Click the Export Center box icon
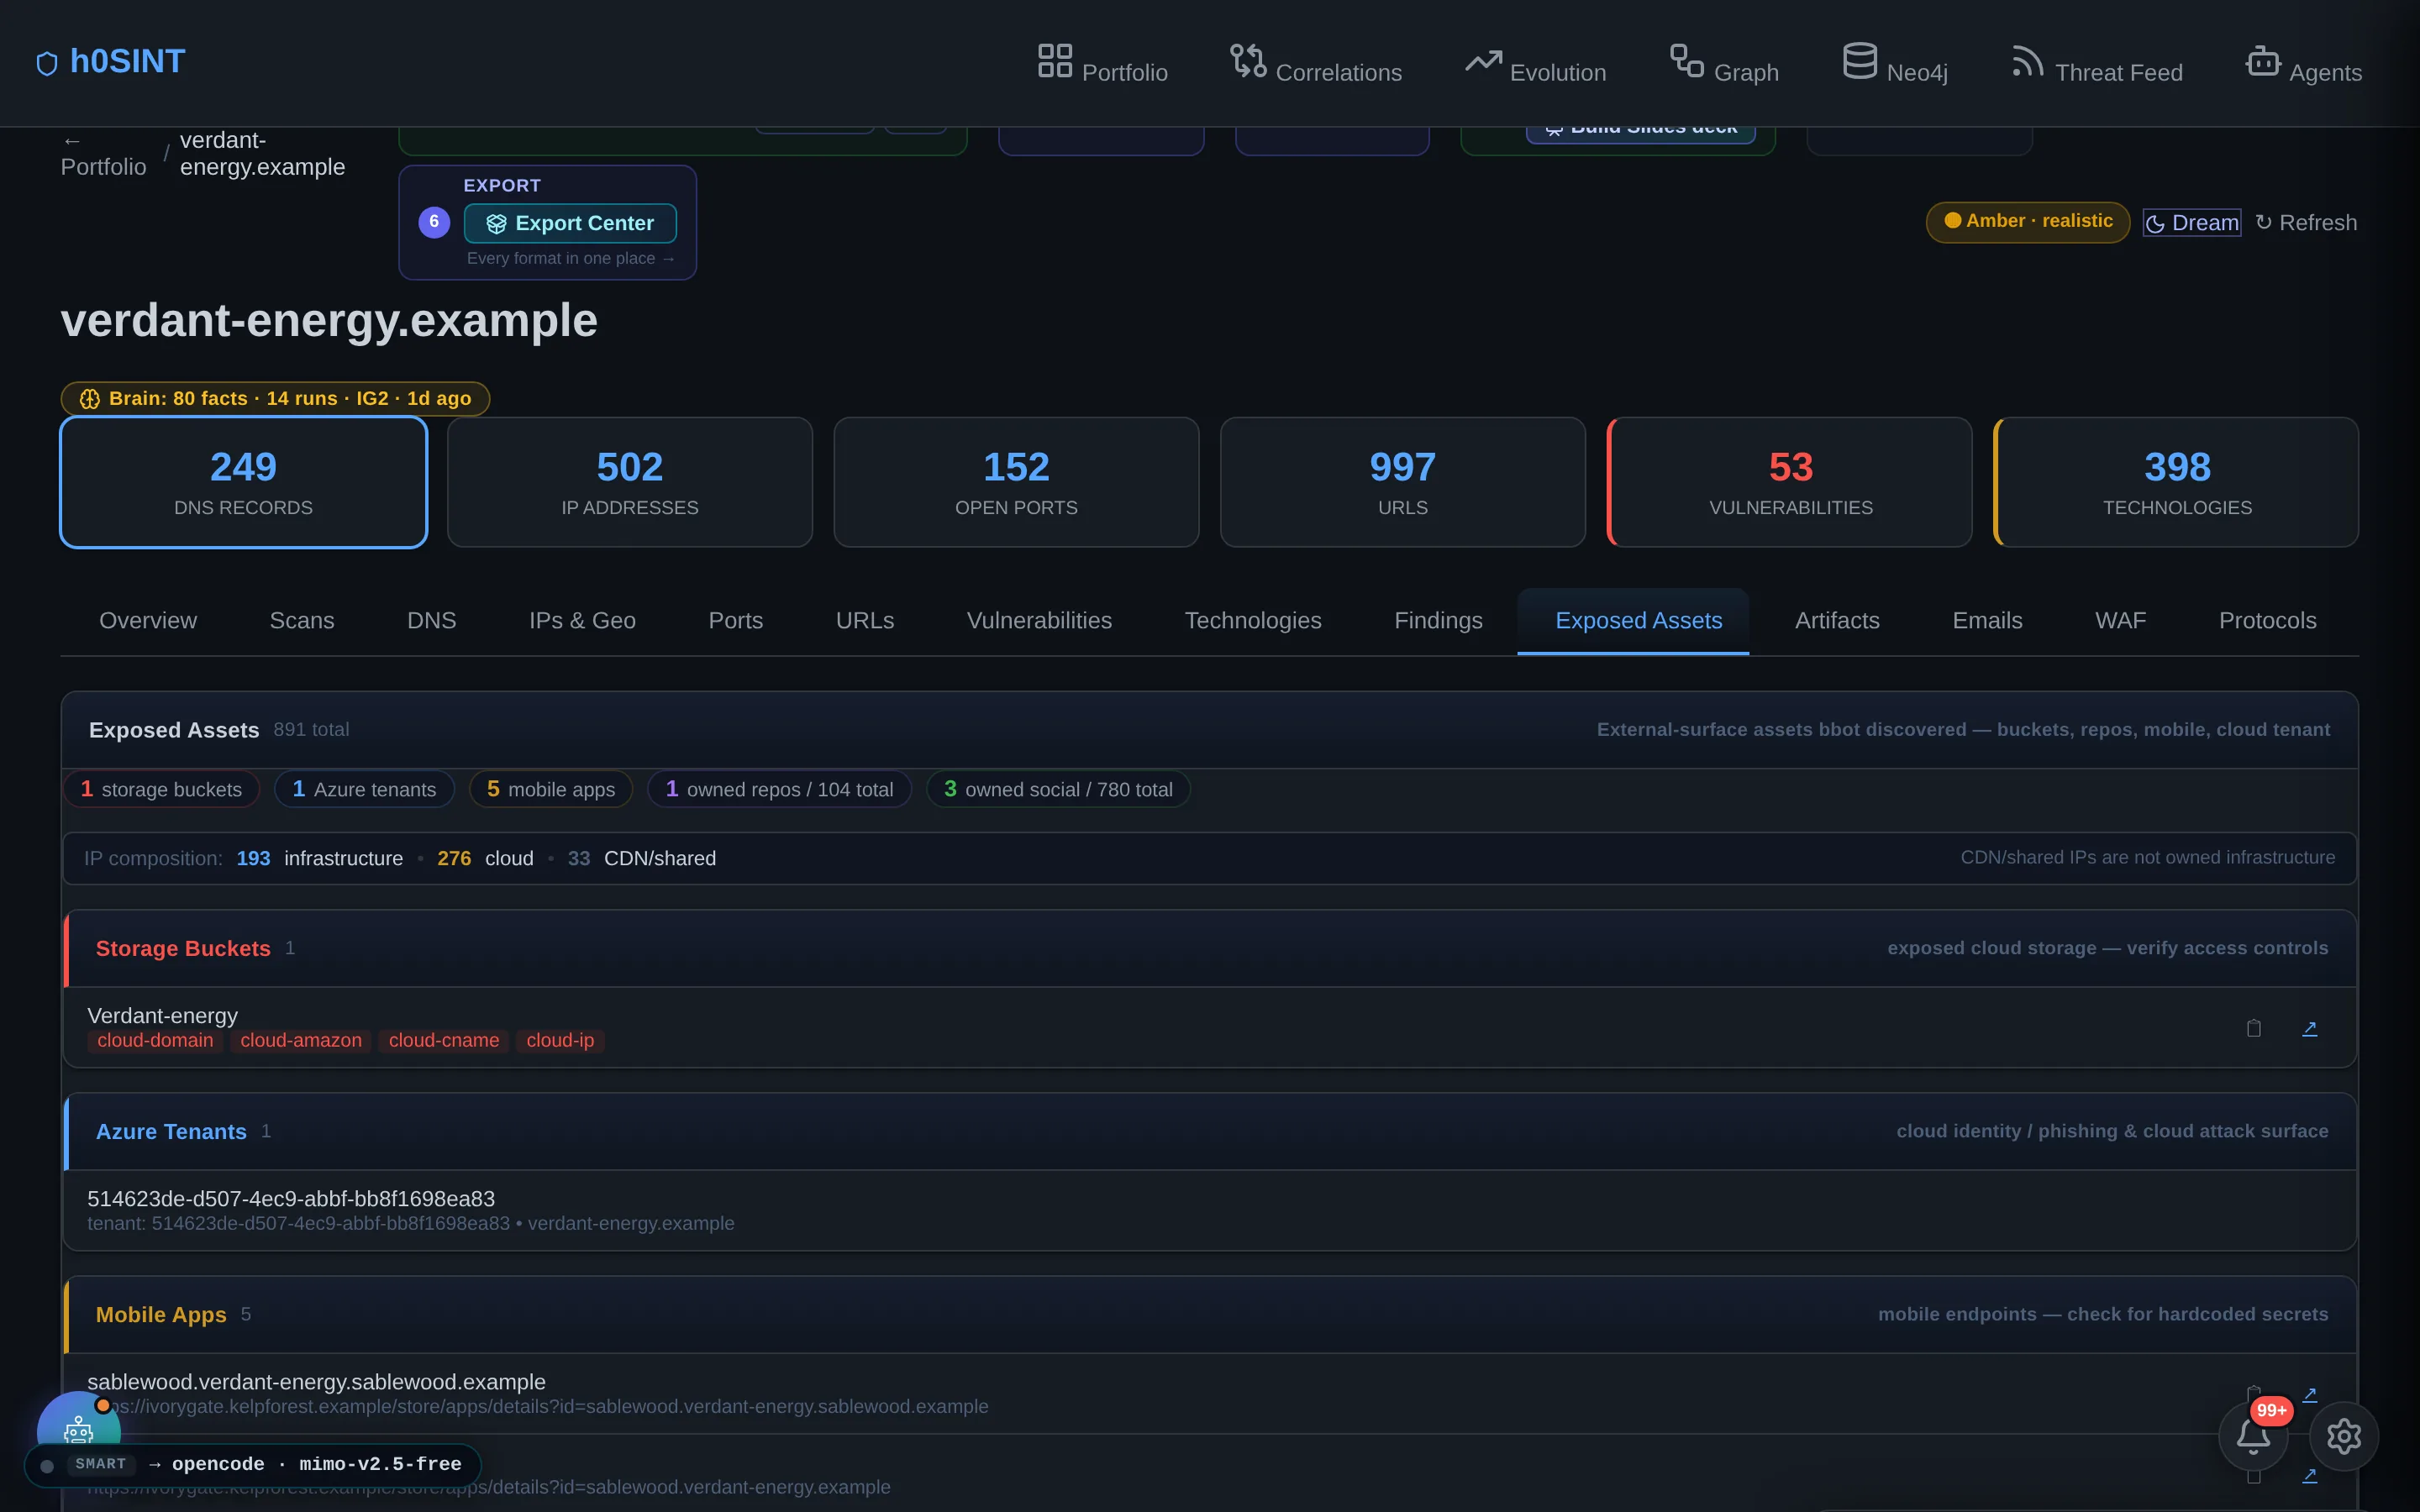 (x=496, y=224)
